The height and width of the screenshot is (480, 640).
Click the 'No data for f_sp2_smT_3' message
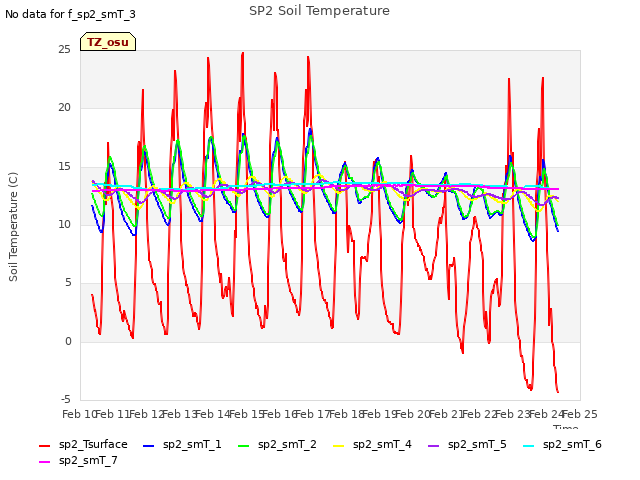coord(70,14)
